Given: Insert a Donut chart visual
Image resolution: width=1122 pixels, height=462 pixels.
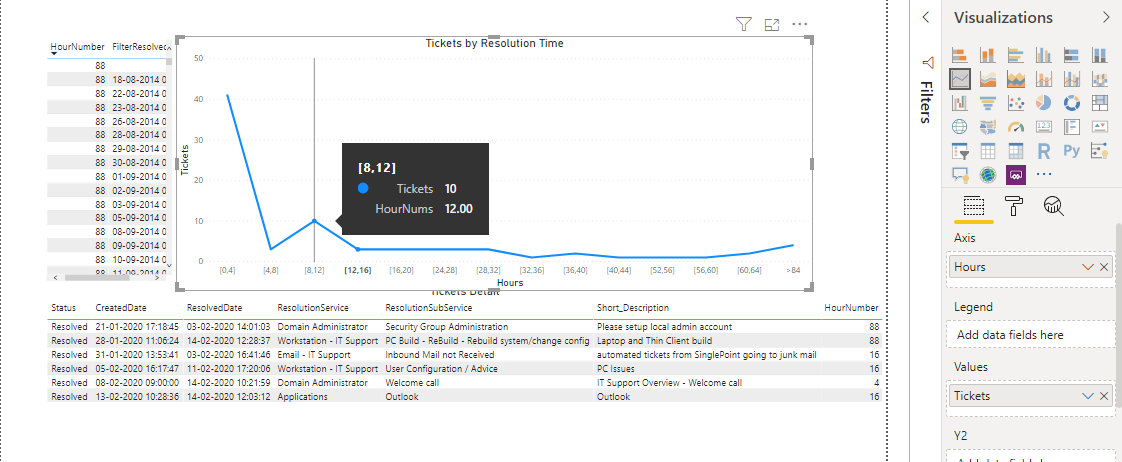Looking at the screenshot, I should [1071, 103].
